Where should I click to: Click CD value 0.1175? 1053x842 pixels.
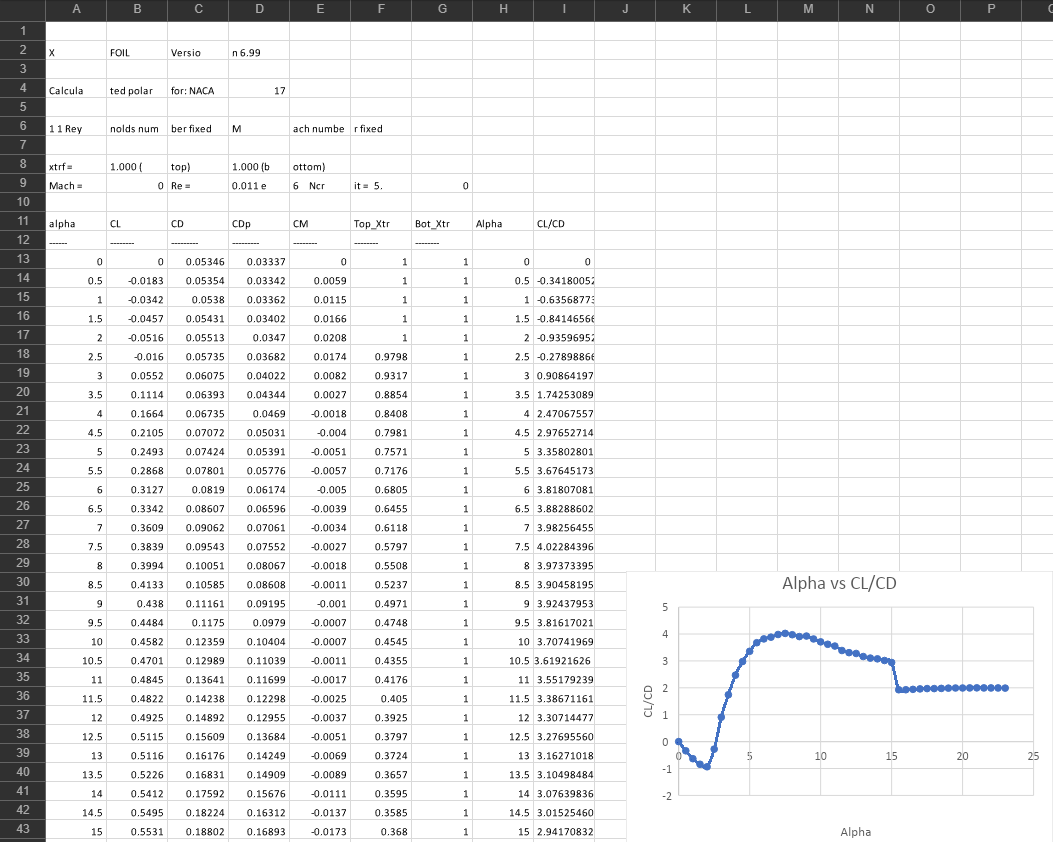[x=198, y=622]
